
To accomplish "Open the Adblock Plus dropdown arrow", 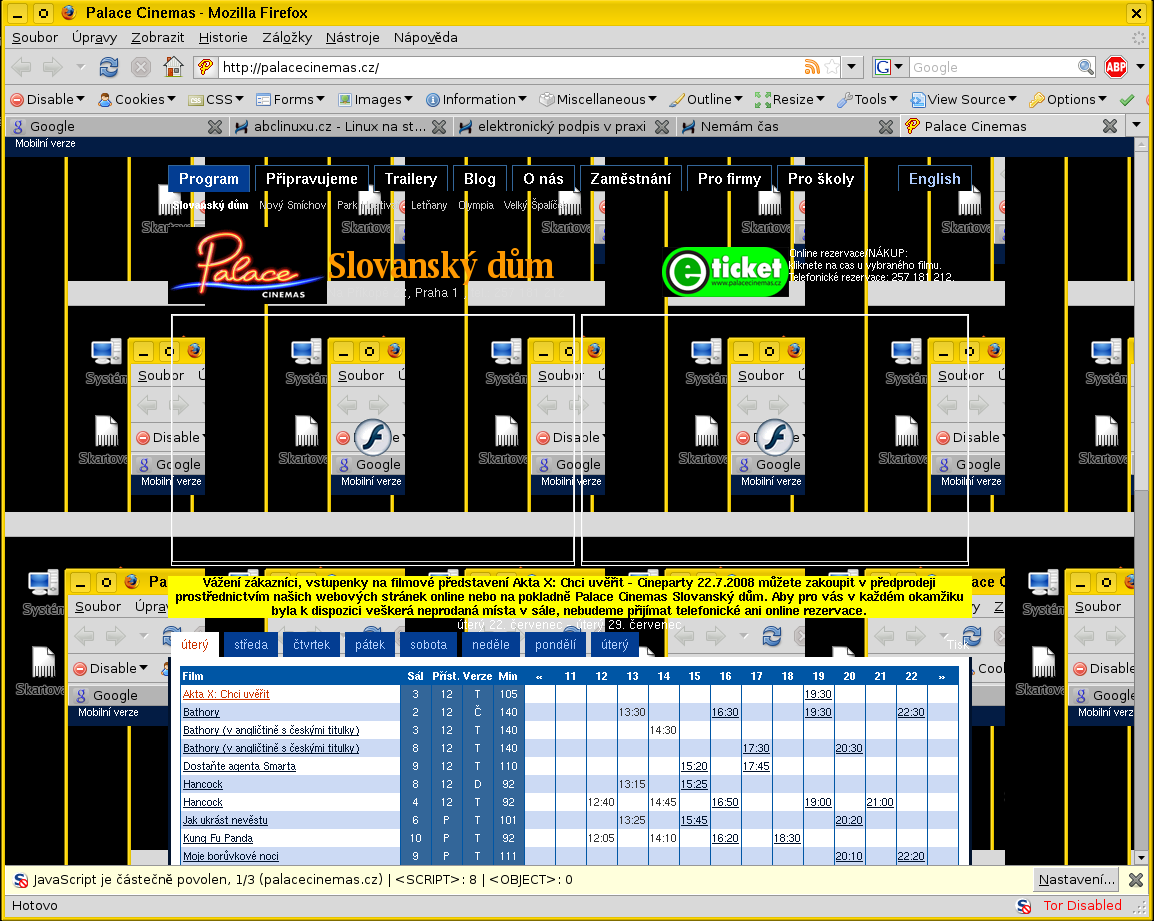I will tap(1140, 67).
